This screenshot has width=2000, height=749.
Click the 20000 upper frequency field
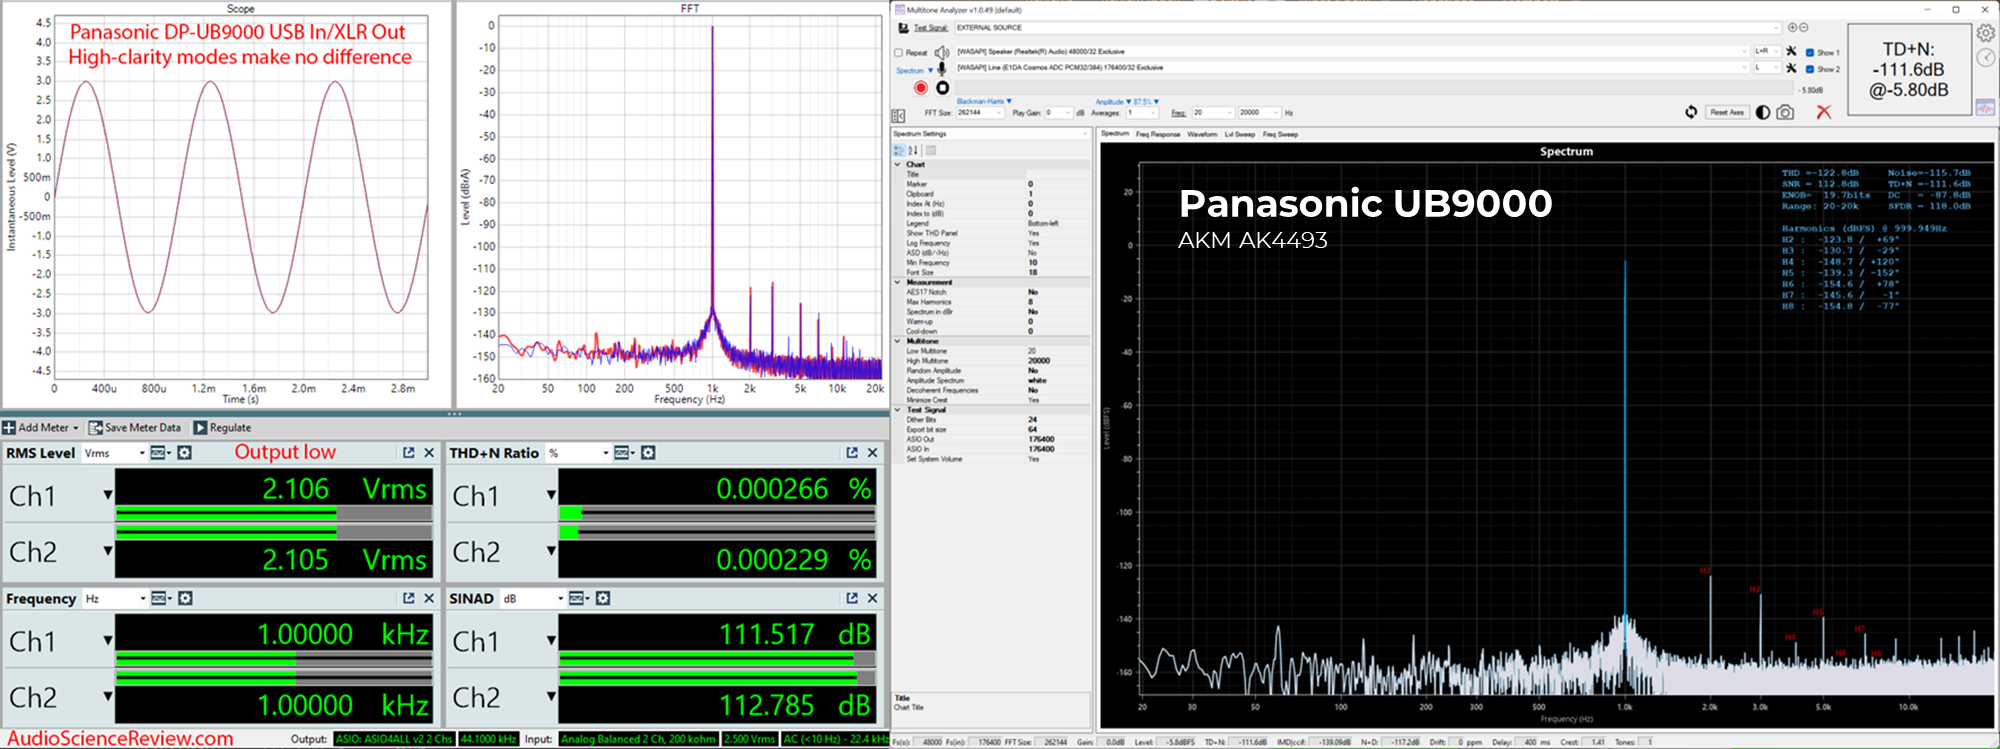coord(1258,113)
